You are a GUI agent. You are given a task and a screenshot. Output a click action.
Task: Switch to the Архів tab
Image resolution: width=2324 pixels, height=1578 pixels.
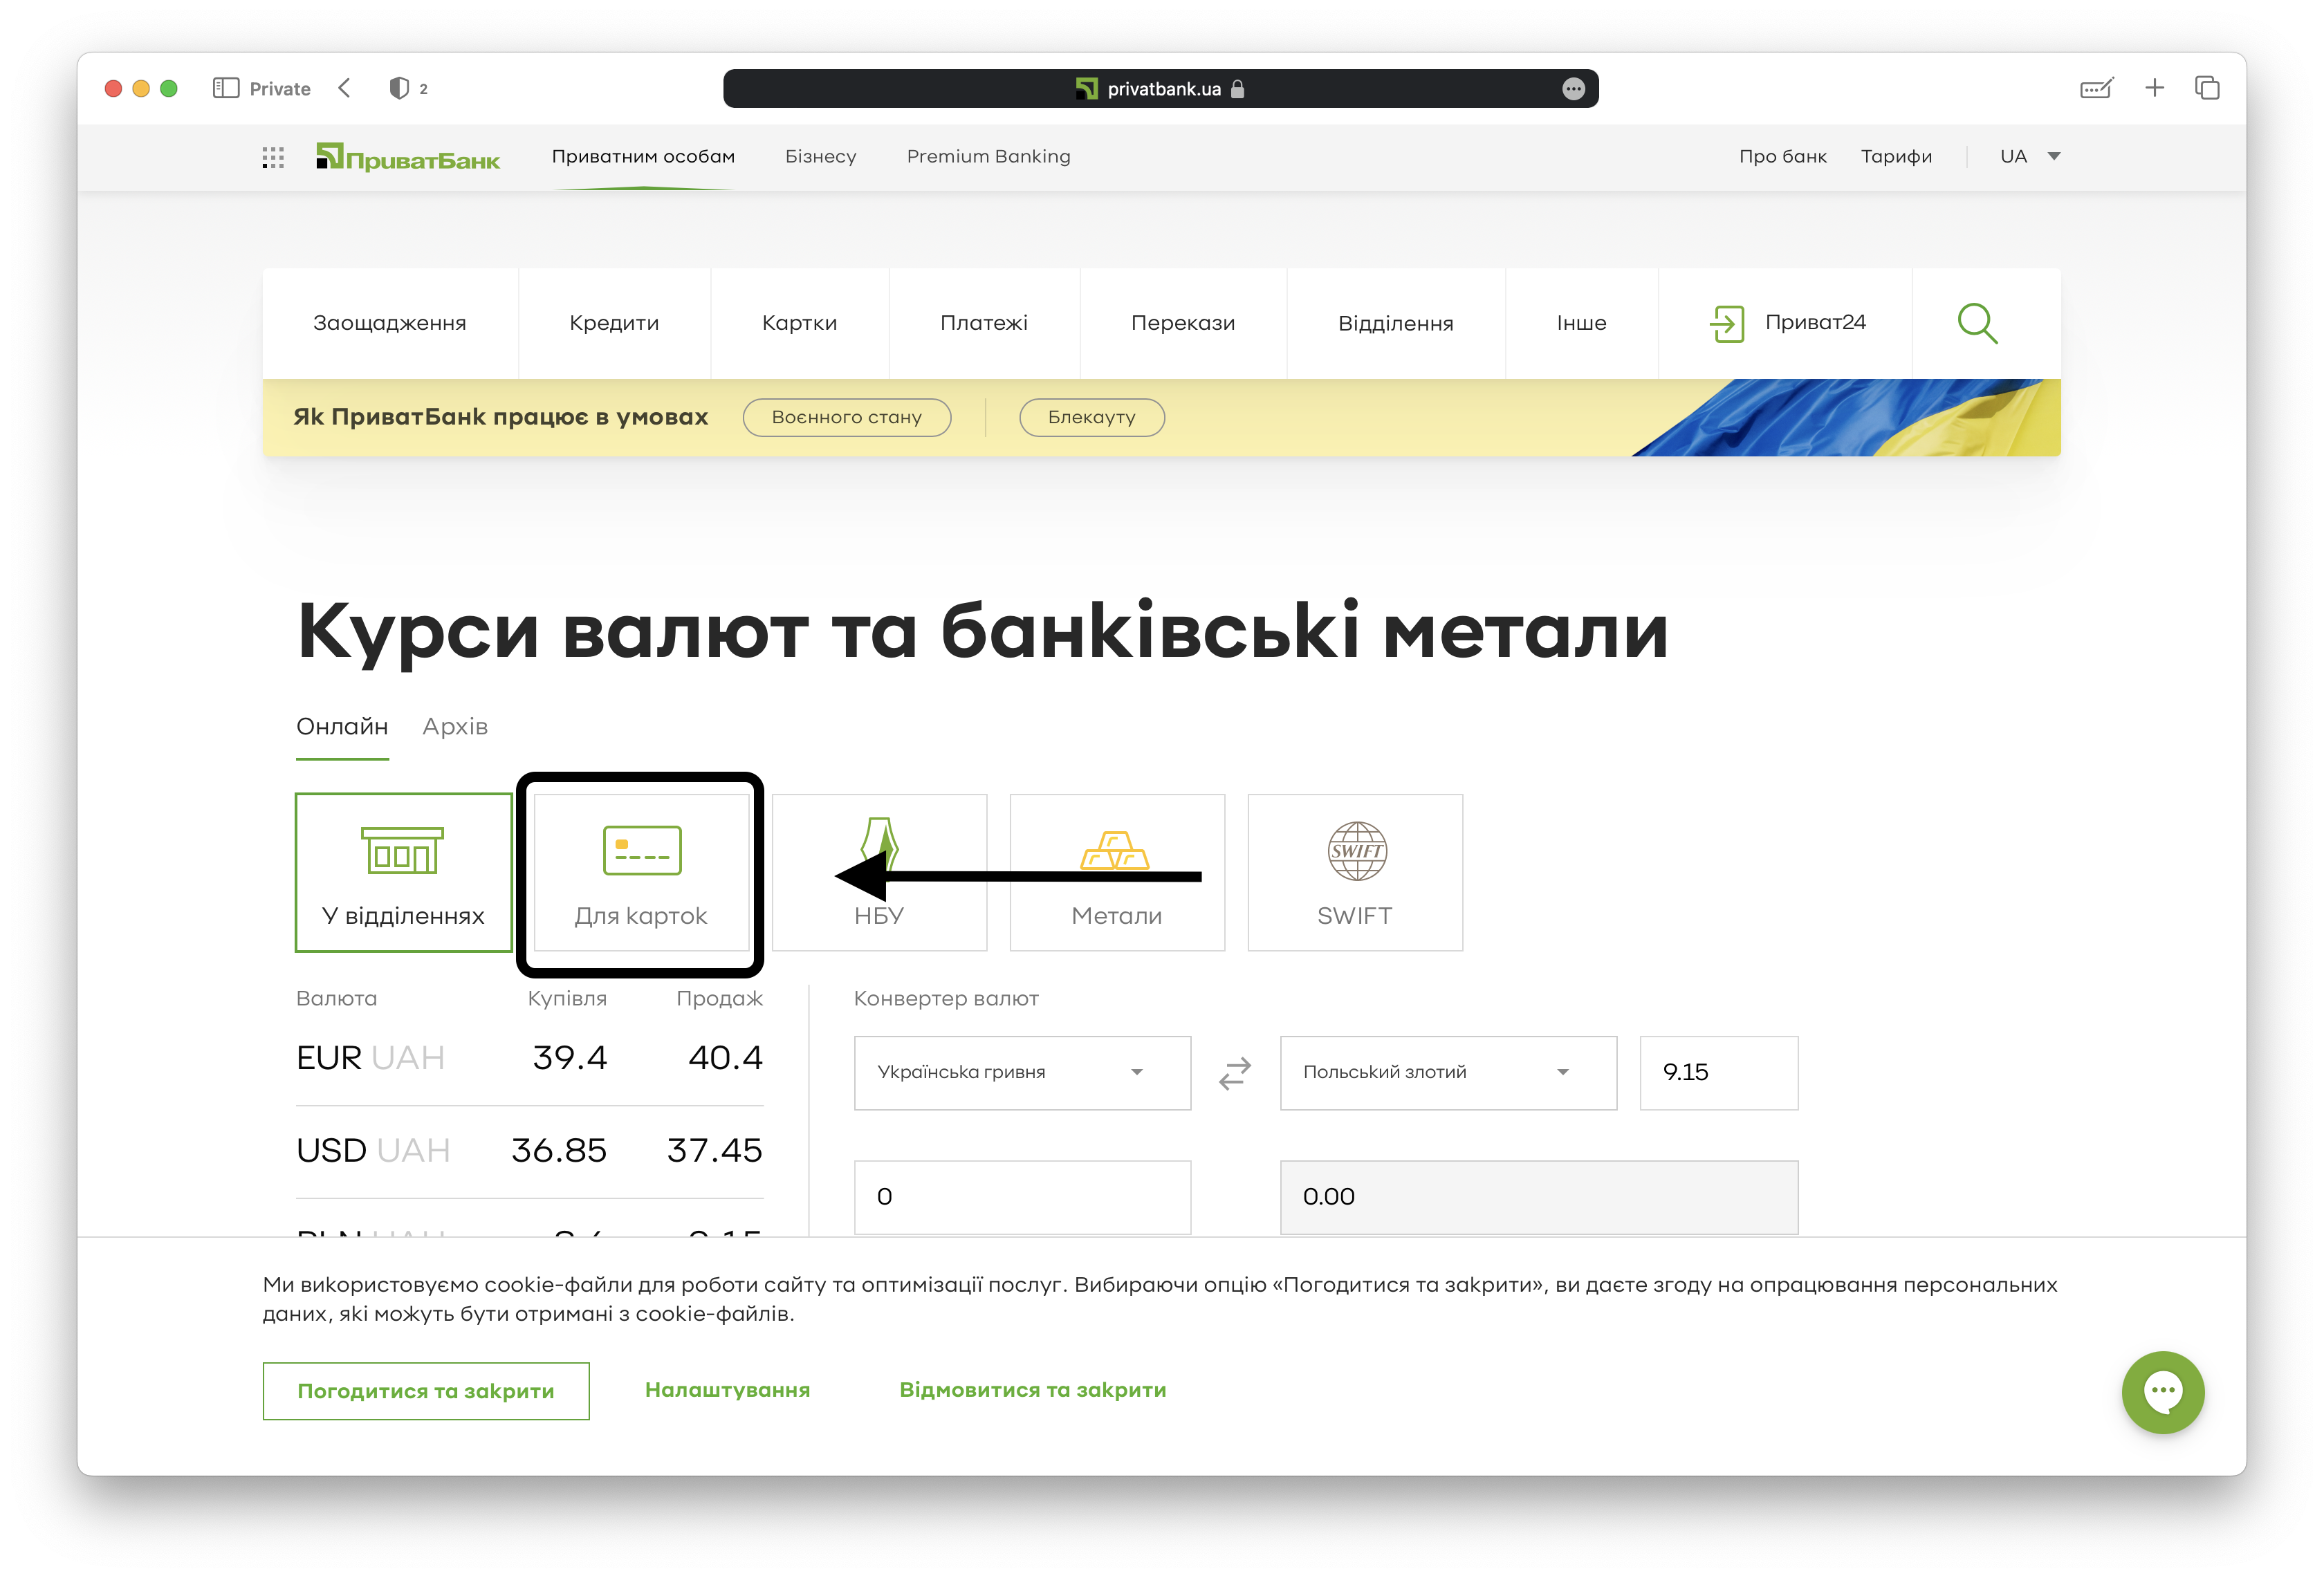[455, 726]
